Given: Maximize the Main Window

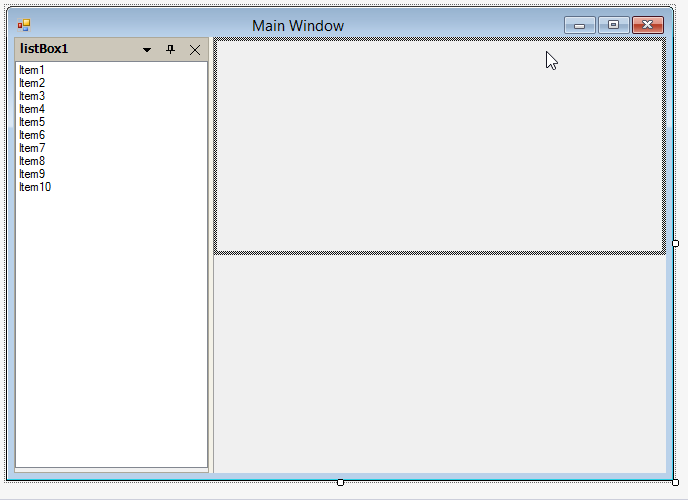Looking at the screenshot, I should (613, 26).
